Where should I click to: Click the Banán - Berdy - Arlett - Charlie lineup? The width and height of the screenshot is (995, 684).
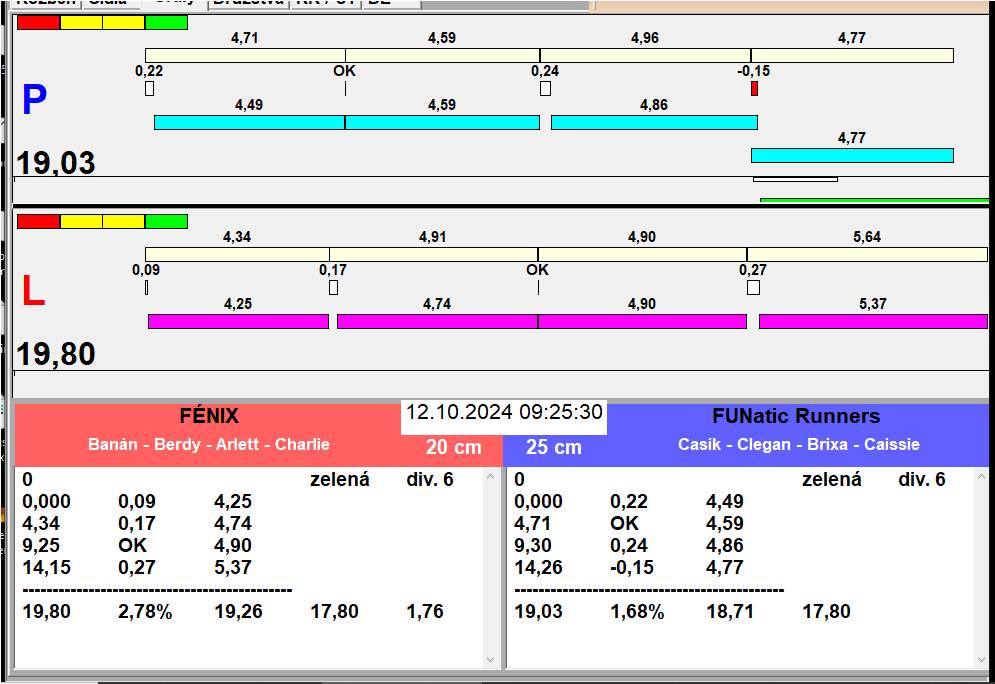(x=209, y=444)
